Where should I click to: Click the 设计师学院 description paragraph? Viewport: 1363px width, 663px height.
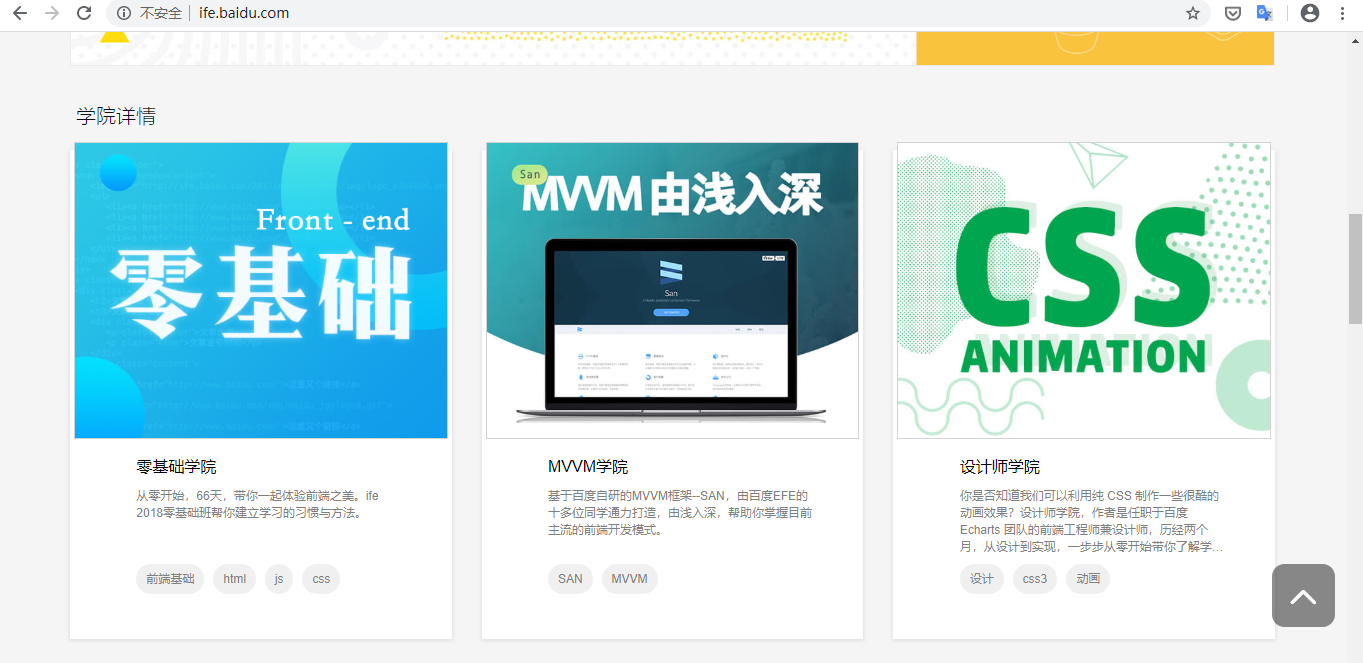1091,521
